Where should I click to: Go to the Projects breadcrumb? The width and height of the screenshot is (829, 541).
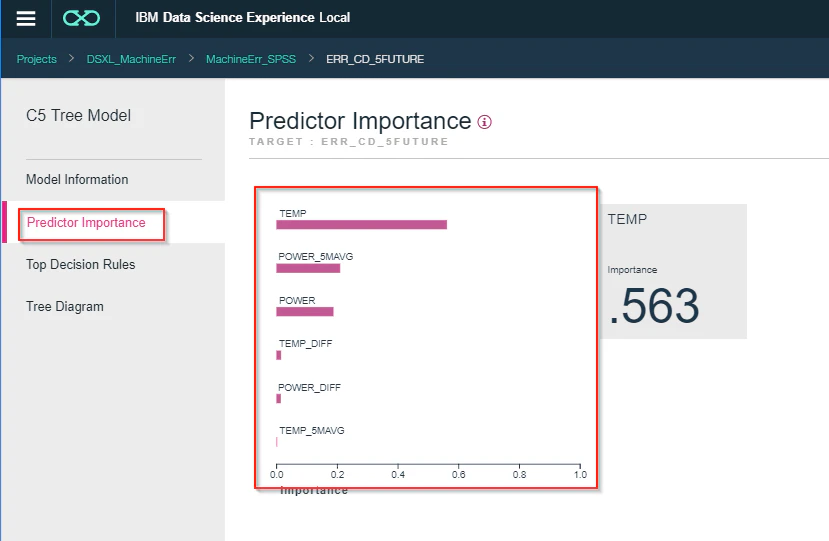[x=36, y=59]
